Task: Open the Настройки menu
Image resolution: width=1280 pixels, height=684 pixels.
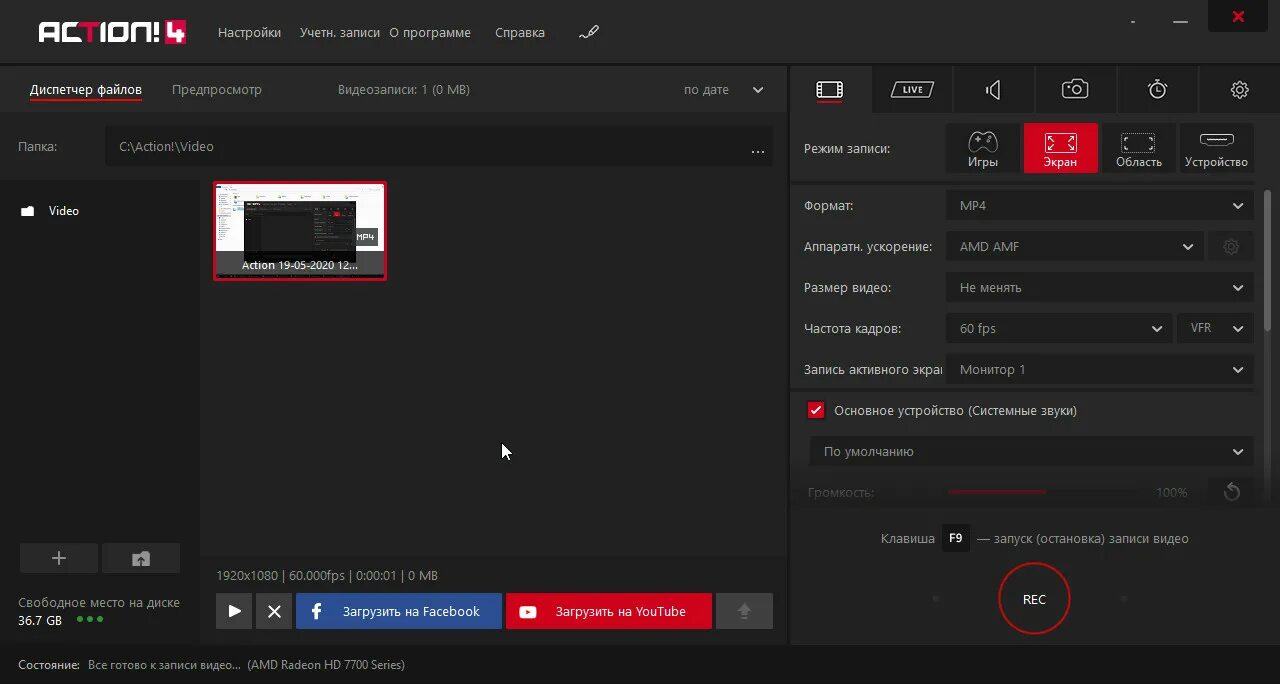Action: [x=249, y=32]
